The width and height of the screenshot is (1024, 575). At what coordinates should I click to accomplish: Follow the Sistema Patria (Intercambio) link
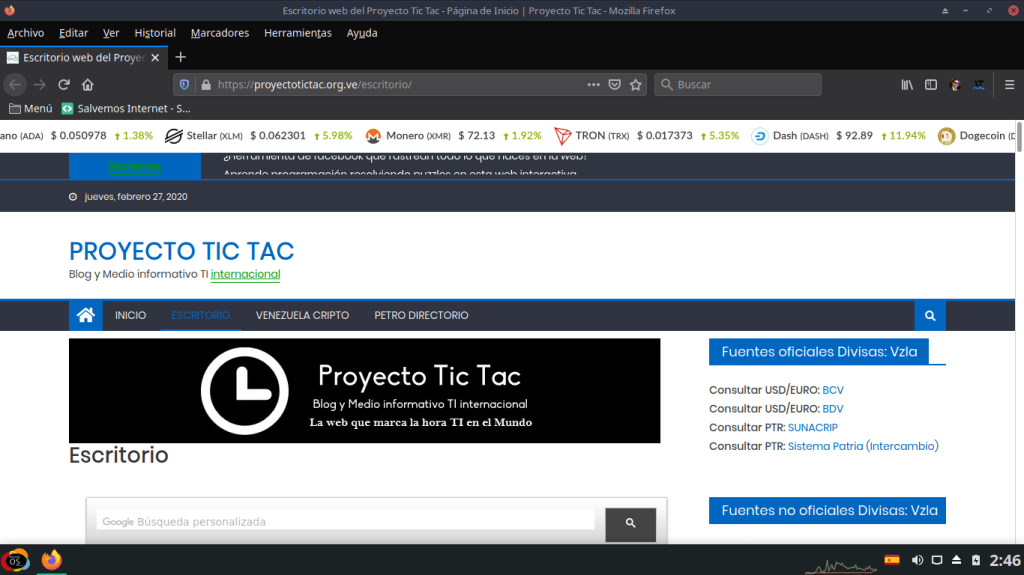[863, 446]
